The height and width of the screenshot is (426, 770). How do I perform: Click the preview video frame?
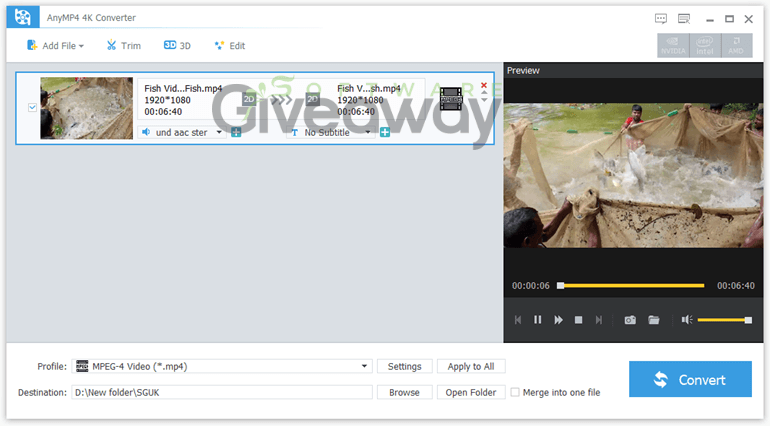pyautogui.click(x=633, y=175)
